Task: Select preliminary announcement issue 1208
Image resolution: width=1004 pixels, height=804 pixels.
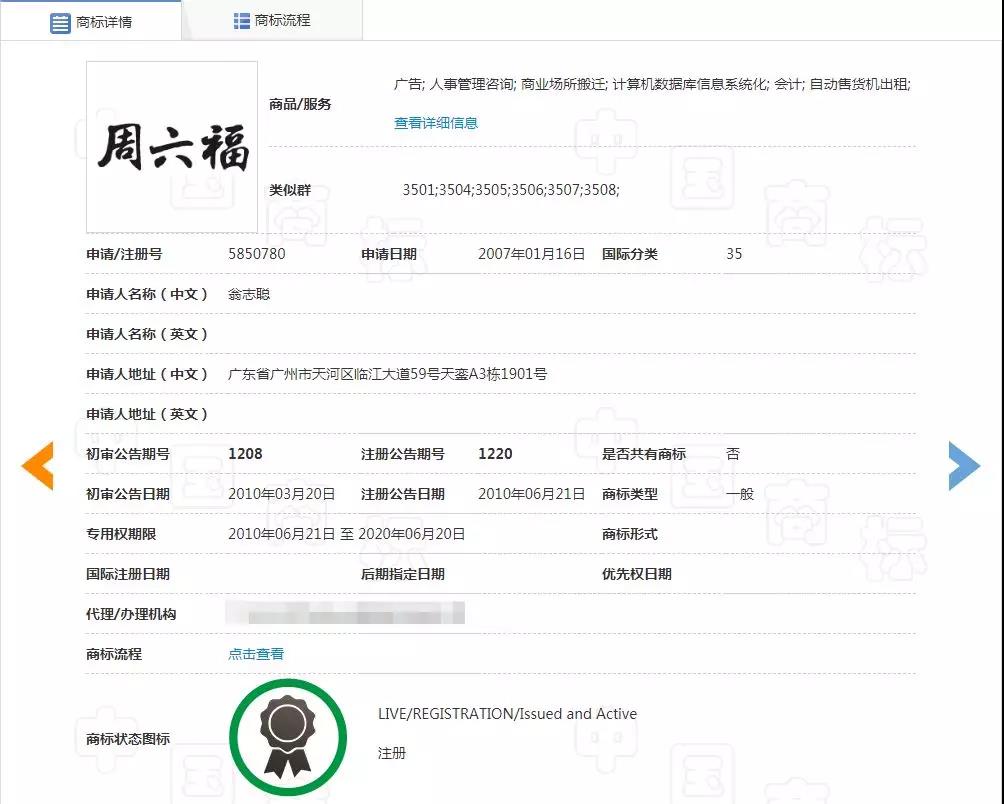Action: click(x=245, y=454)
